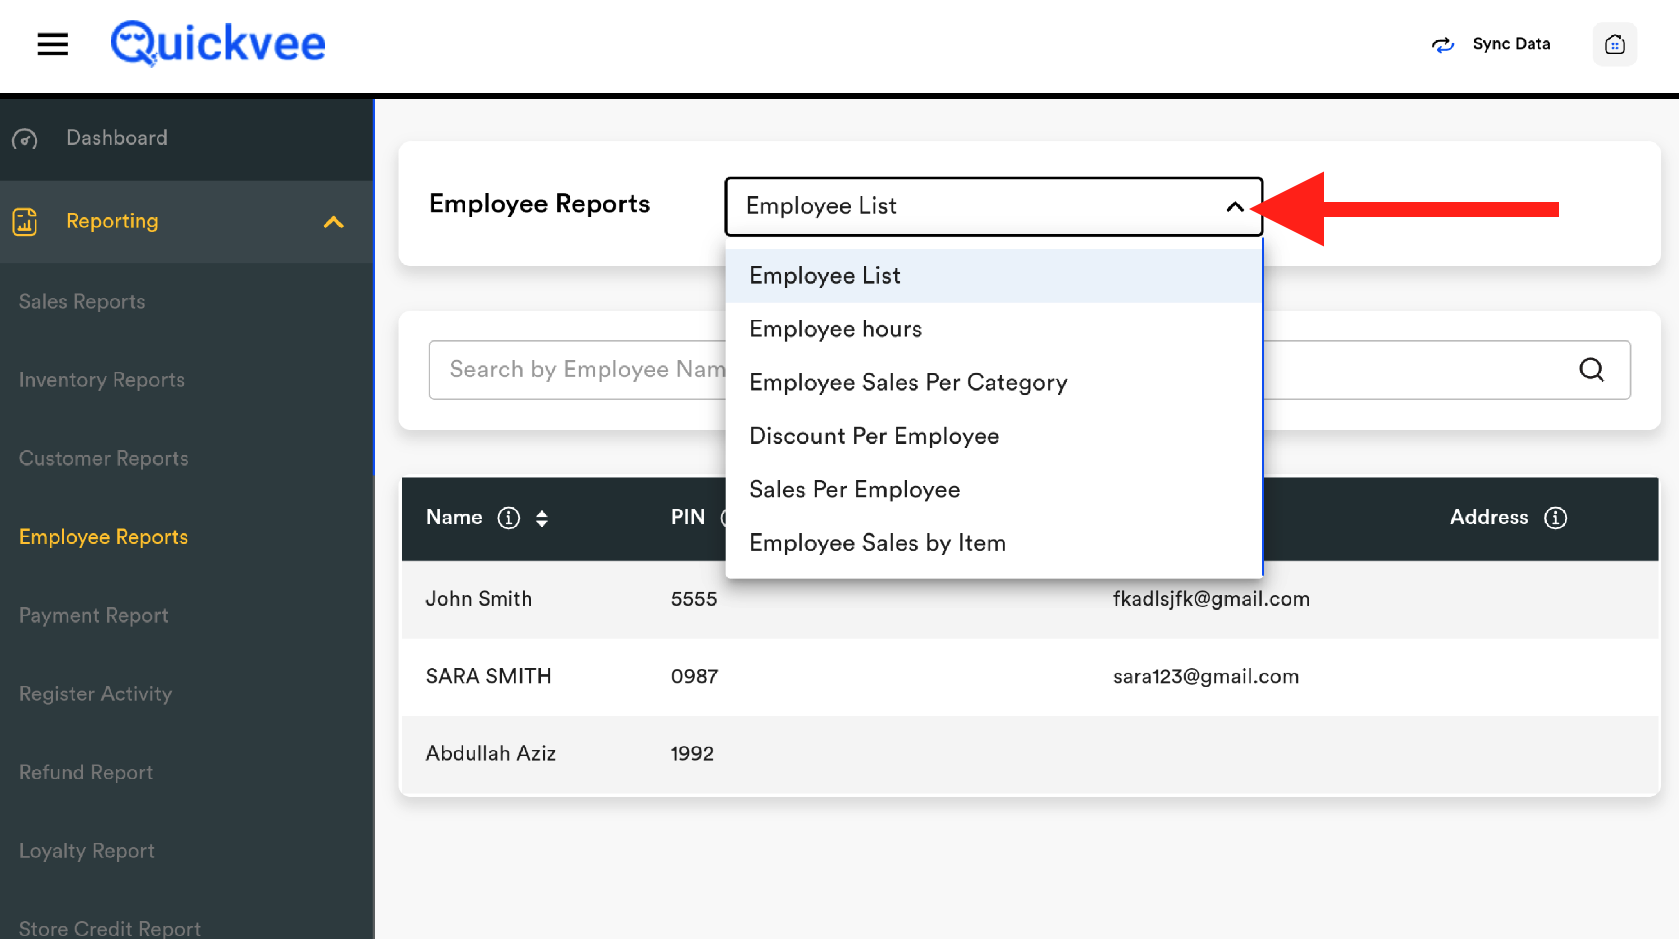
Task: Select Discount Per Employee option
Action: click(x=873, y=436)
